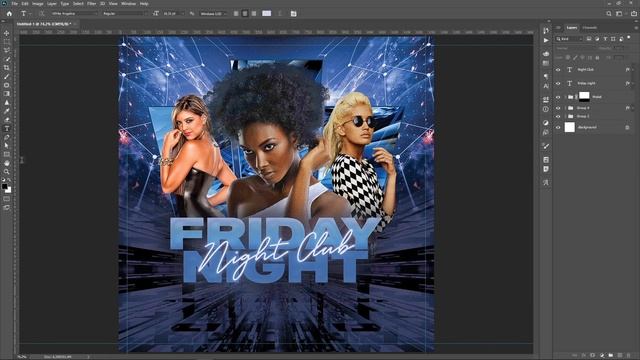Image resolution: width=640 pixels, height=360 pixels.
Task: Select the Move tool
Action: point(7,33)
